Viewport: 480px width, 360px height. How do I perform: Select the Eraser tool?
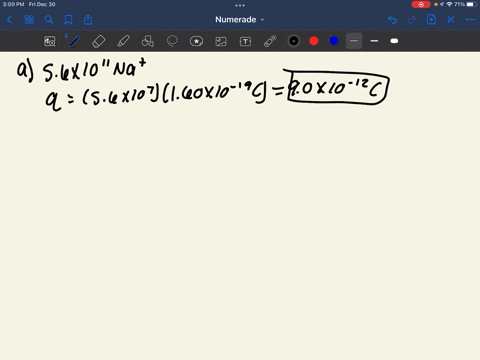[98, 41]
